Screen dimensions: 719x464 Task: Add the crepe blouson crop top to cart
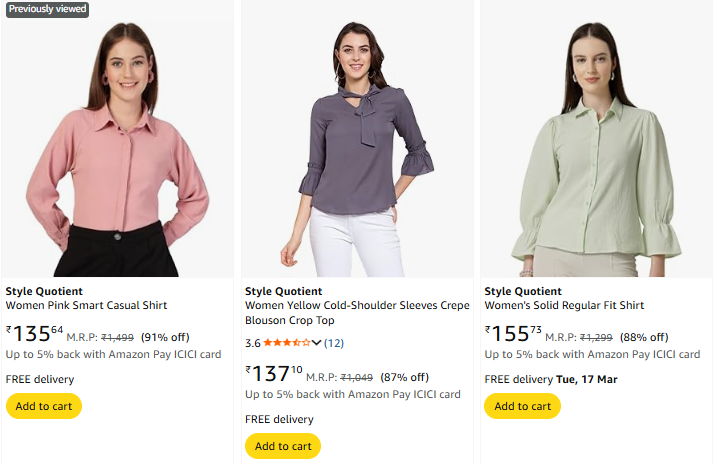click(x=283, y=446)
